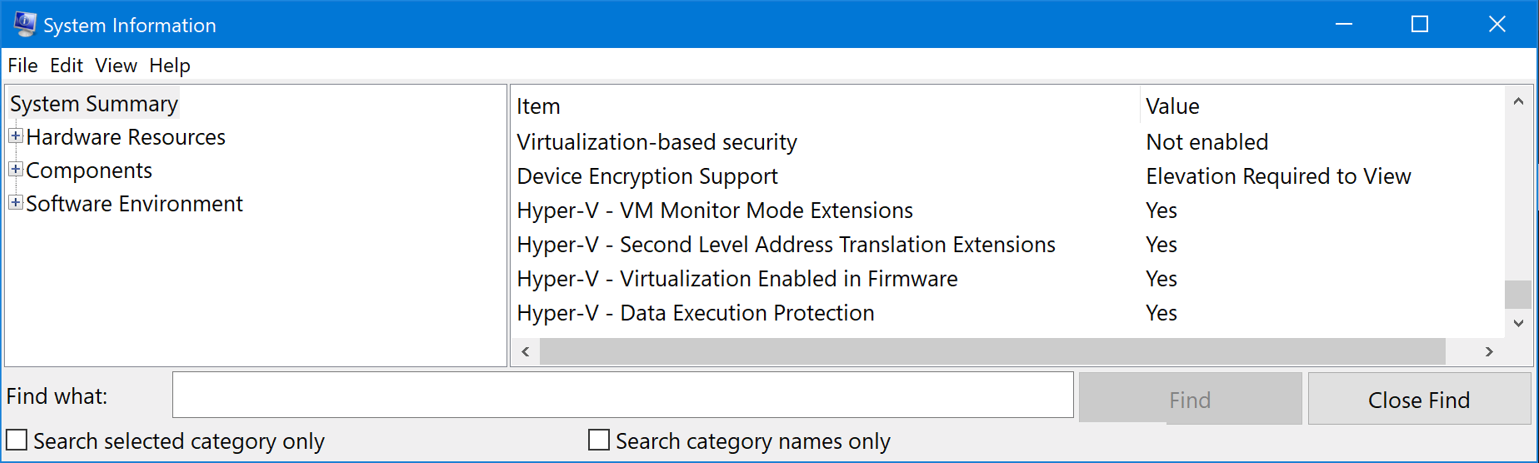Screen dimensions: 1539x463
Task: Open the View menu
Action: click(116, 66)
